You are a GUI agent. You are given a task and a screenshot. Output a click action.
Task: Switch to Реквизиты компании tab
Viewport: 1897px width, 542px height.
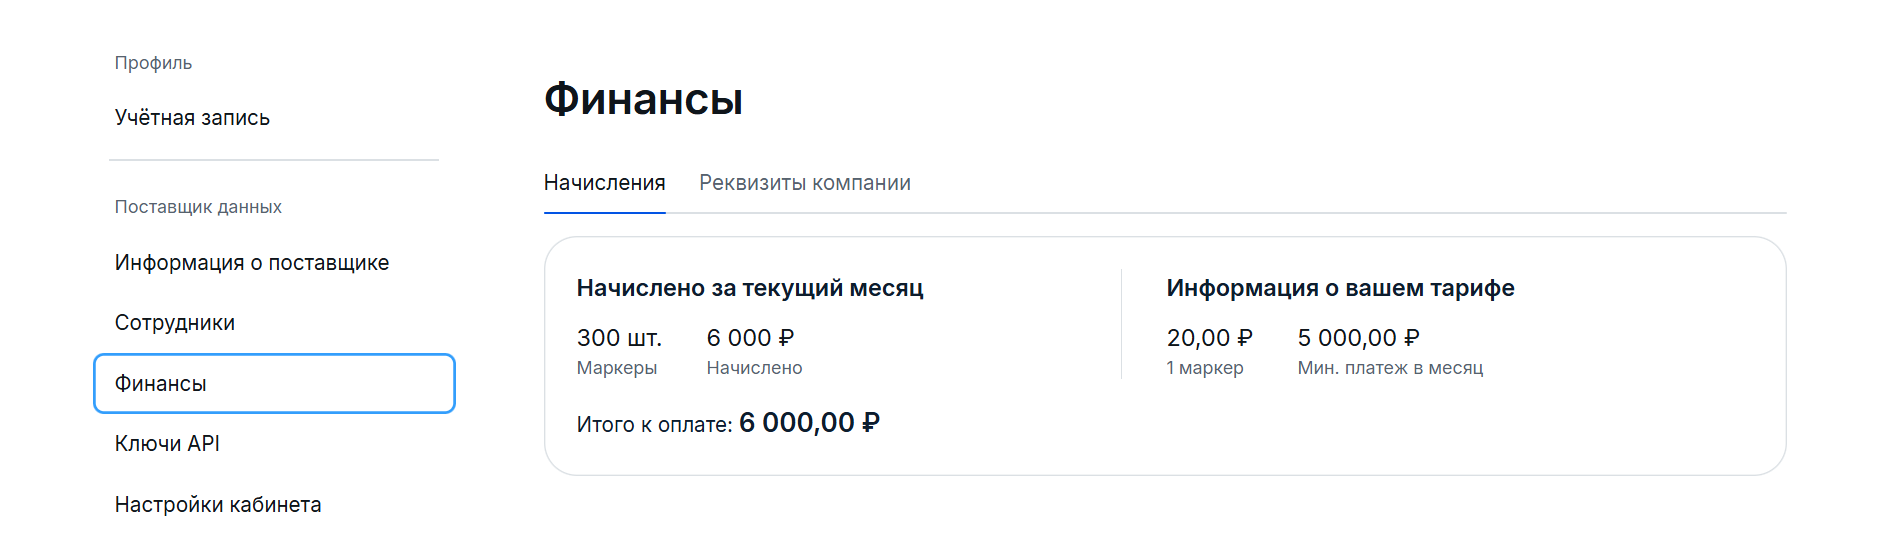(x=804, y=183)
